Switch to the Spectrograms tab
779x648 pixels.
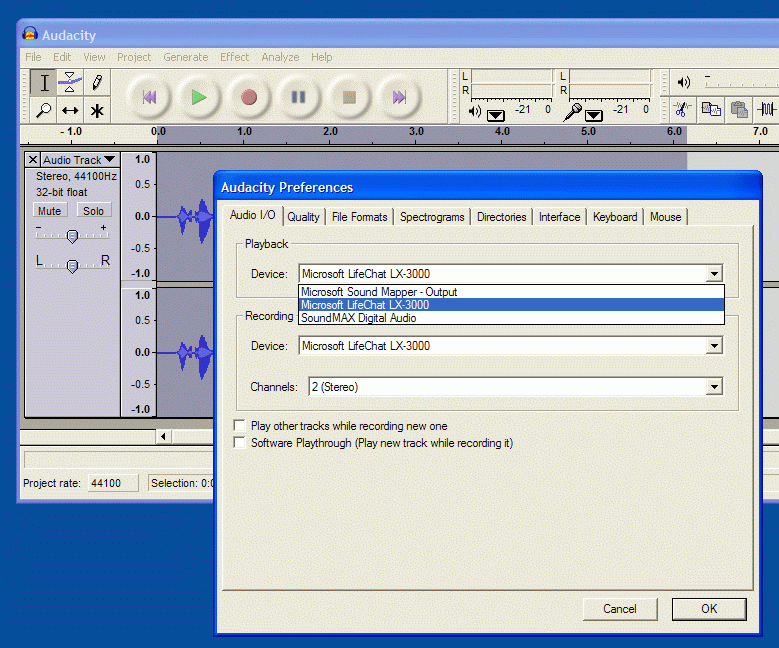point(432,217)
